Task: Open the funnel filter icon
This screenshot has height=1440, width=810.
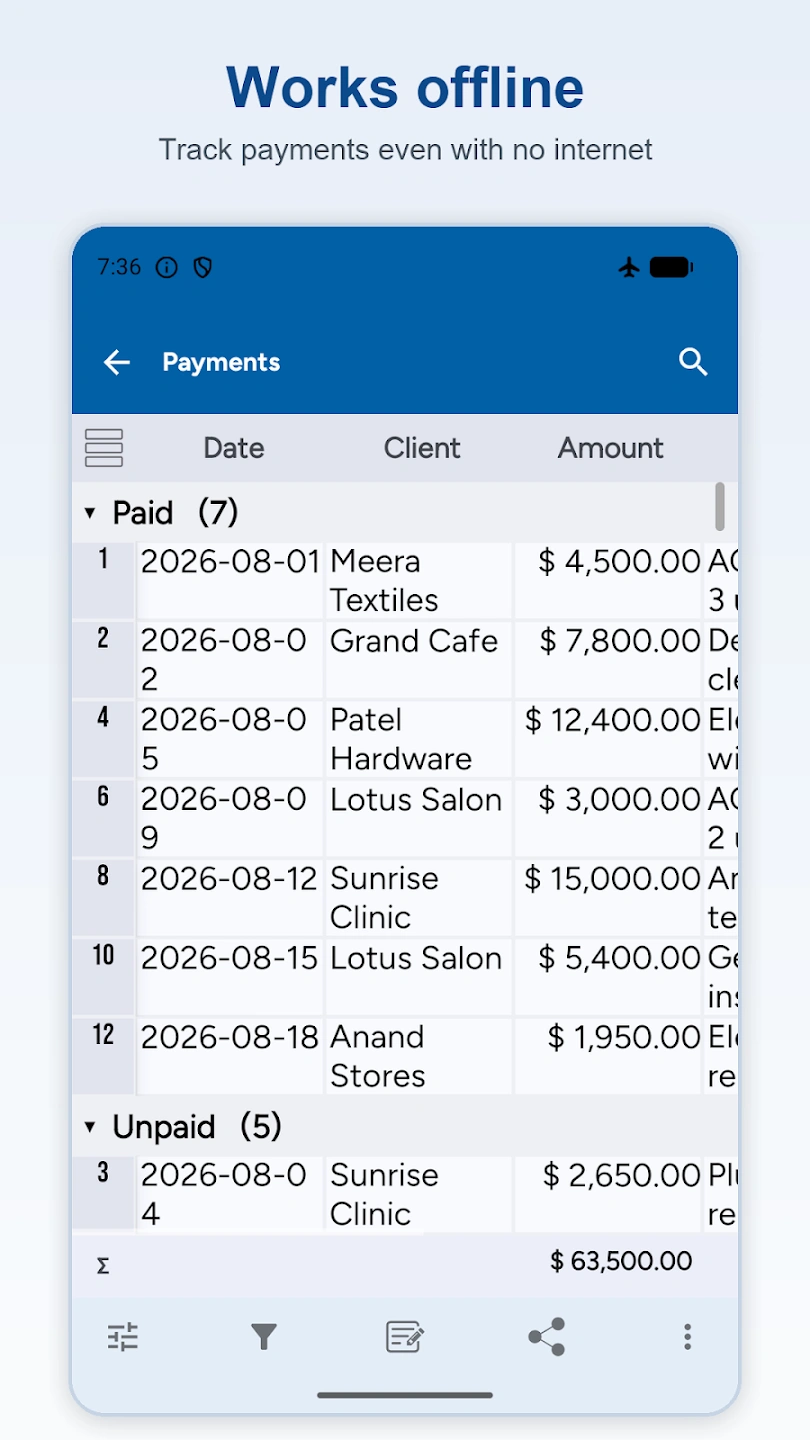Action: [264, 1337]
